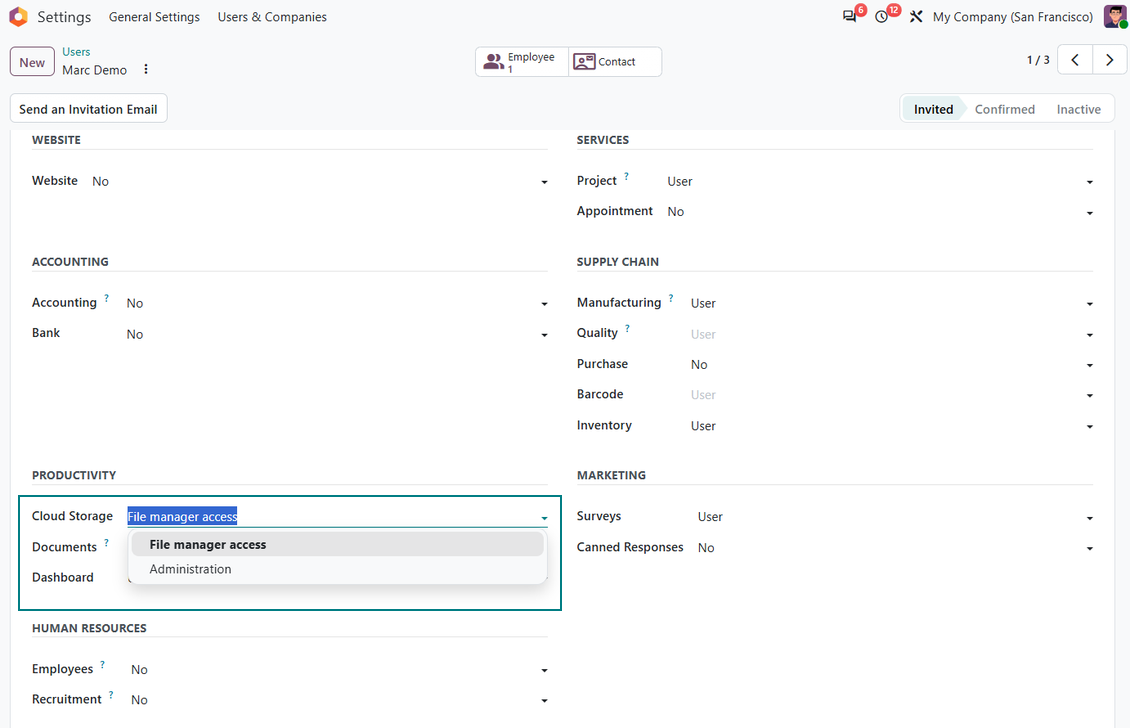
Task: Set status to Inactive
Action: (1078, 109)
